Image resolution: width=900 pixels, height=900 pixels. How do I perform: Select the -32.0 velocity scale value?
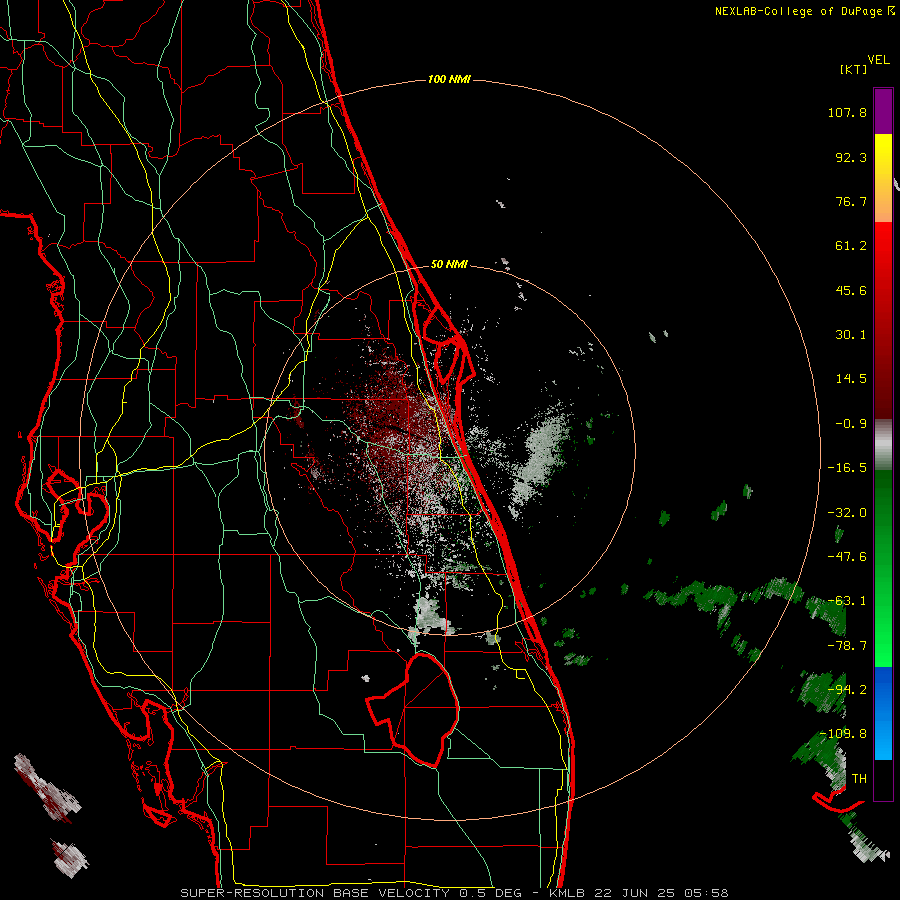click(847, 513)
